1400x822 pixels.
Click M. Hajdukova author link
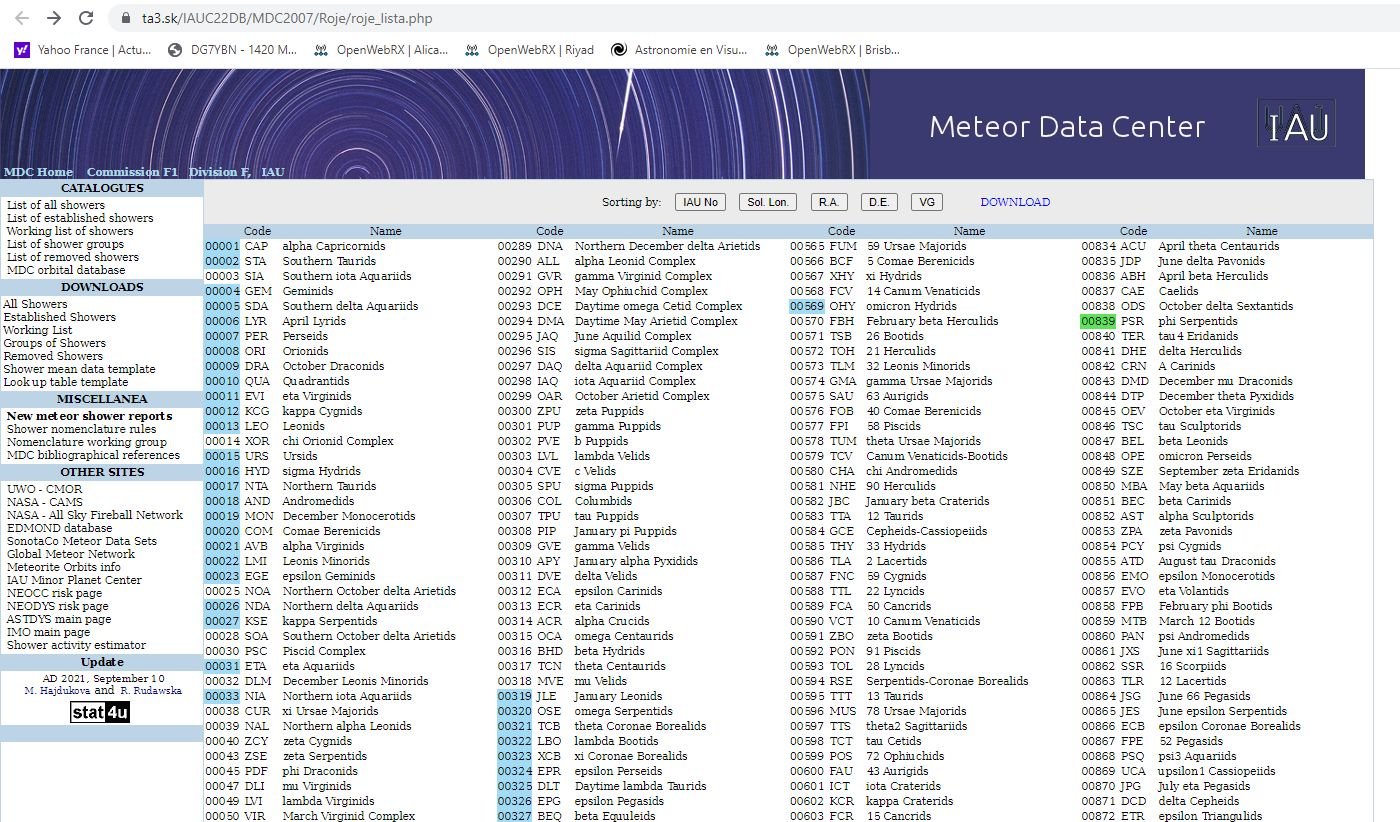[x=57, y=691]
